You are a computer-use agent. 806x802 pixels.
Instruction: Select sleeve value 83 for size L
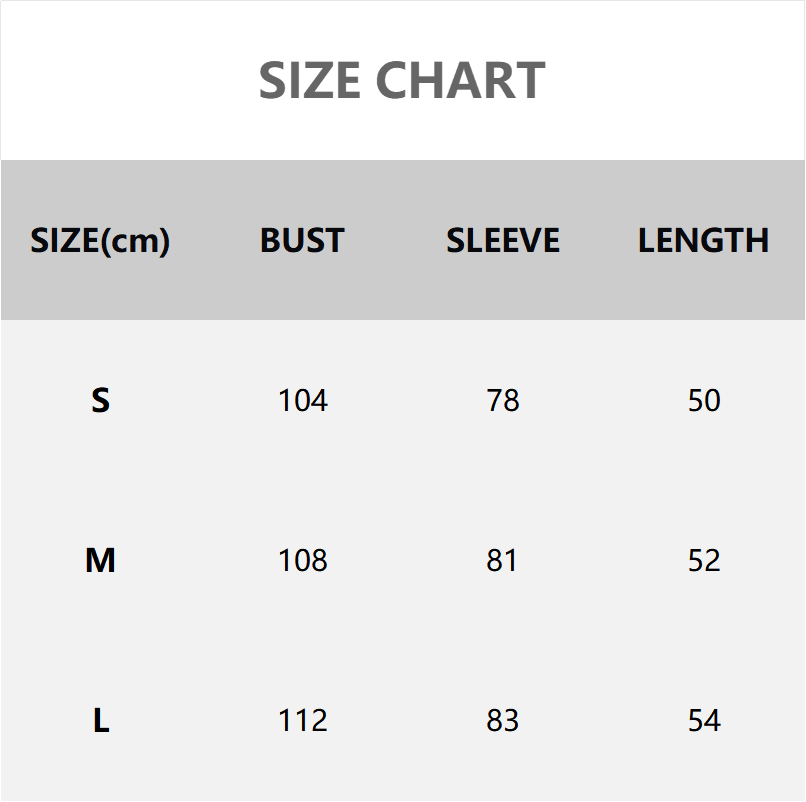tap(502, 721)
